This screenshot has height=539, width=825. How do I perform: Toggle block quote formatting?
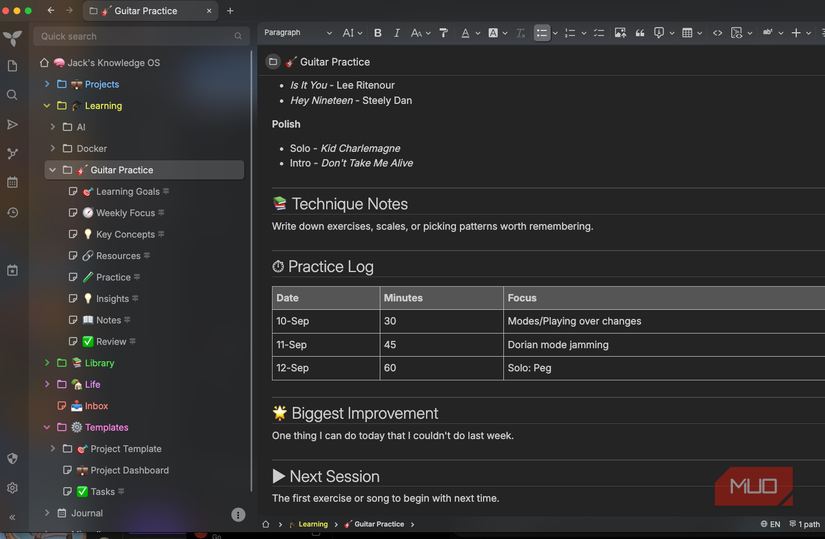tap(640, 33)
